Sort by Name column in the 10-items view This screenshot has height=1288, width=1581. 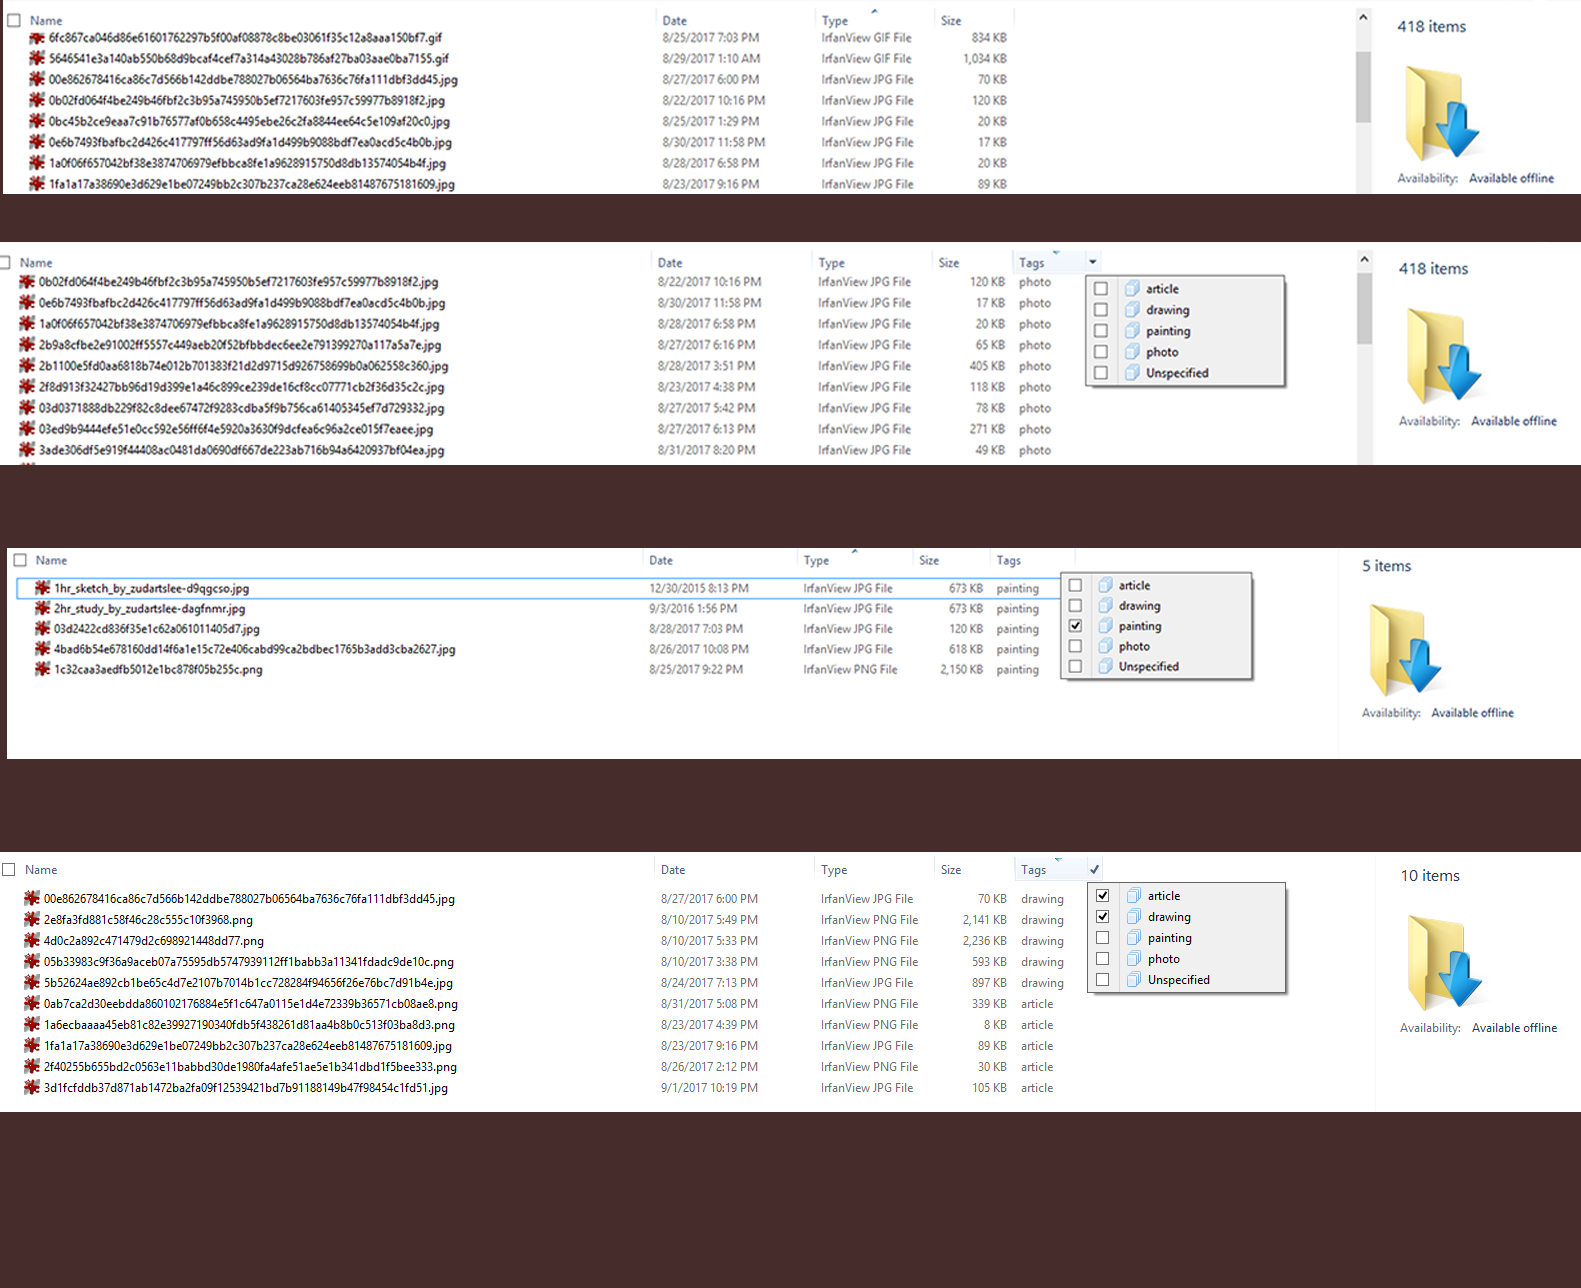41,870
